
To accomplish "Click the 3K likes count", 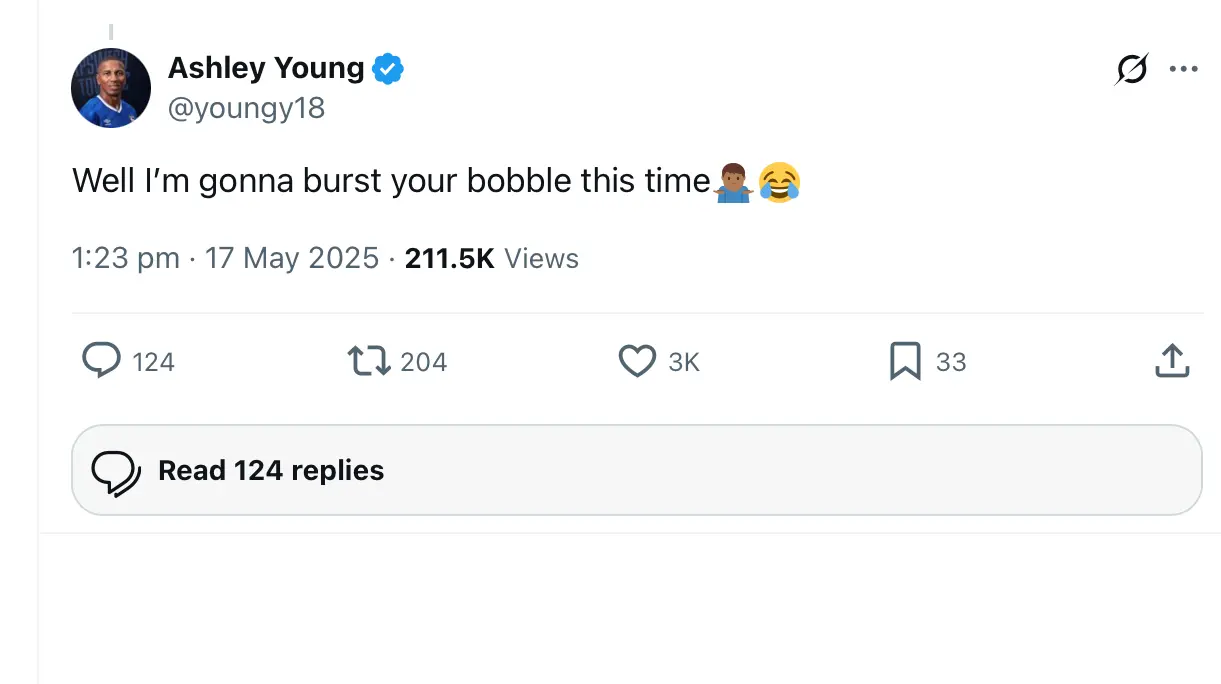I will coord(684,362).
